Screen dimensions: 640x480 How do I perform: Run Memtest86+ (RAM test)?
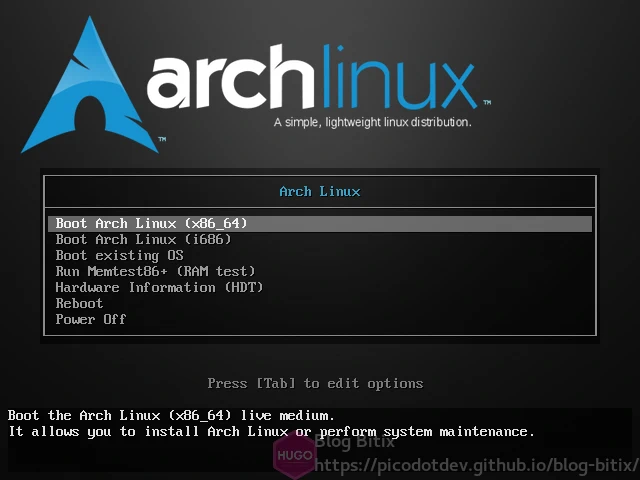click(x=155, y=271)
